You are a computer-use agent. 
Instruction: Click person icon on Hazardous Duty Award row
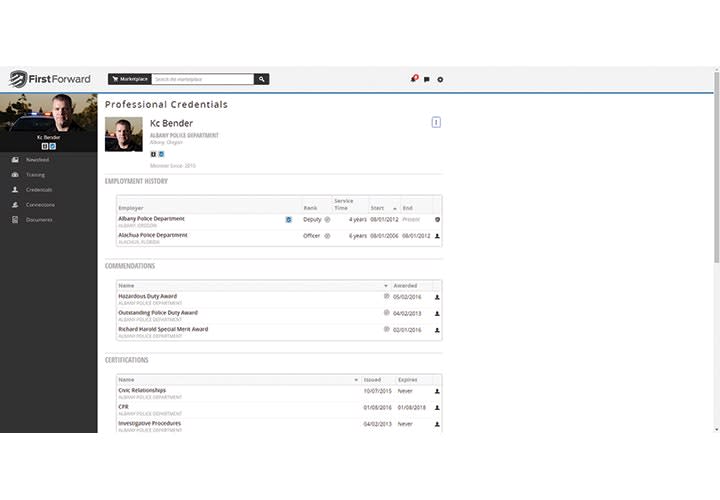click(437, 297)
